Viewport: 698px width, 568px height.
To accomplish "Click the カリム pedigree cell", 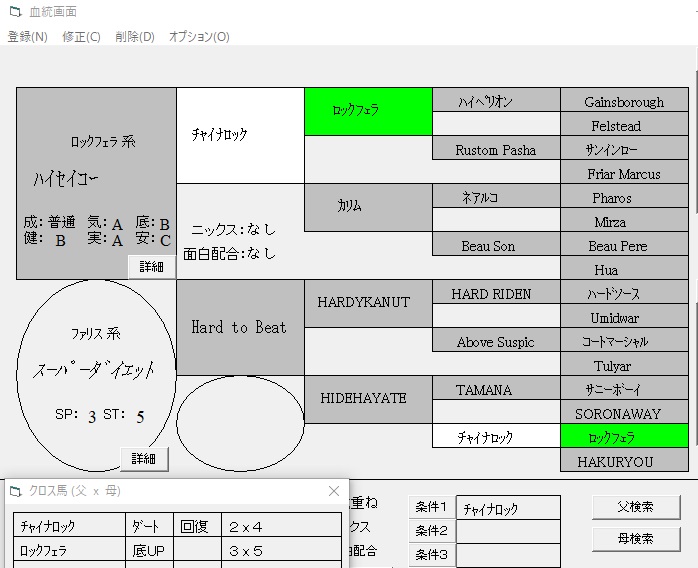I will pyautogui.click(x=368, y=207).
